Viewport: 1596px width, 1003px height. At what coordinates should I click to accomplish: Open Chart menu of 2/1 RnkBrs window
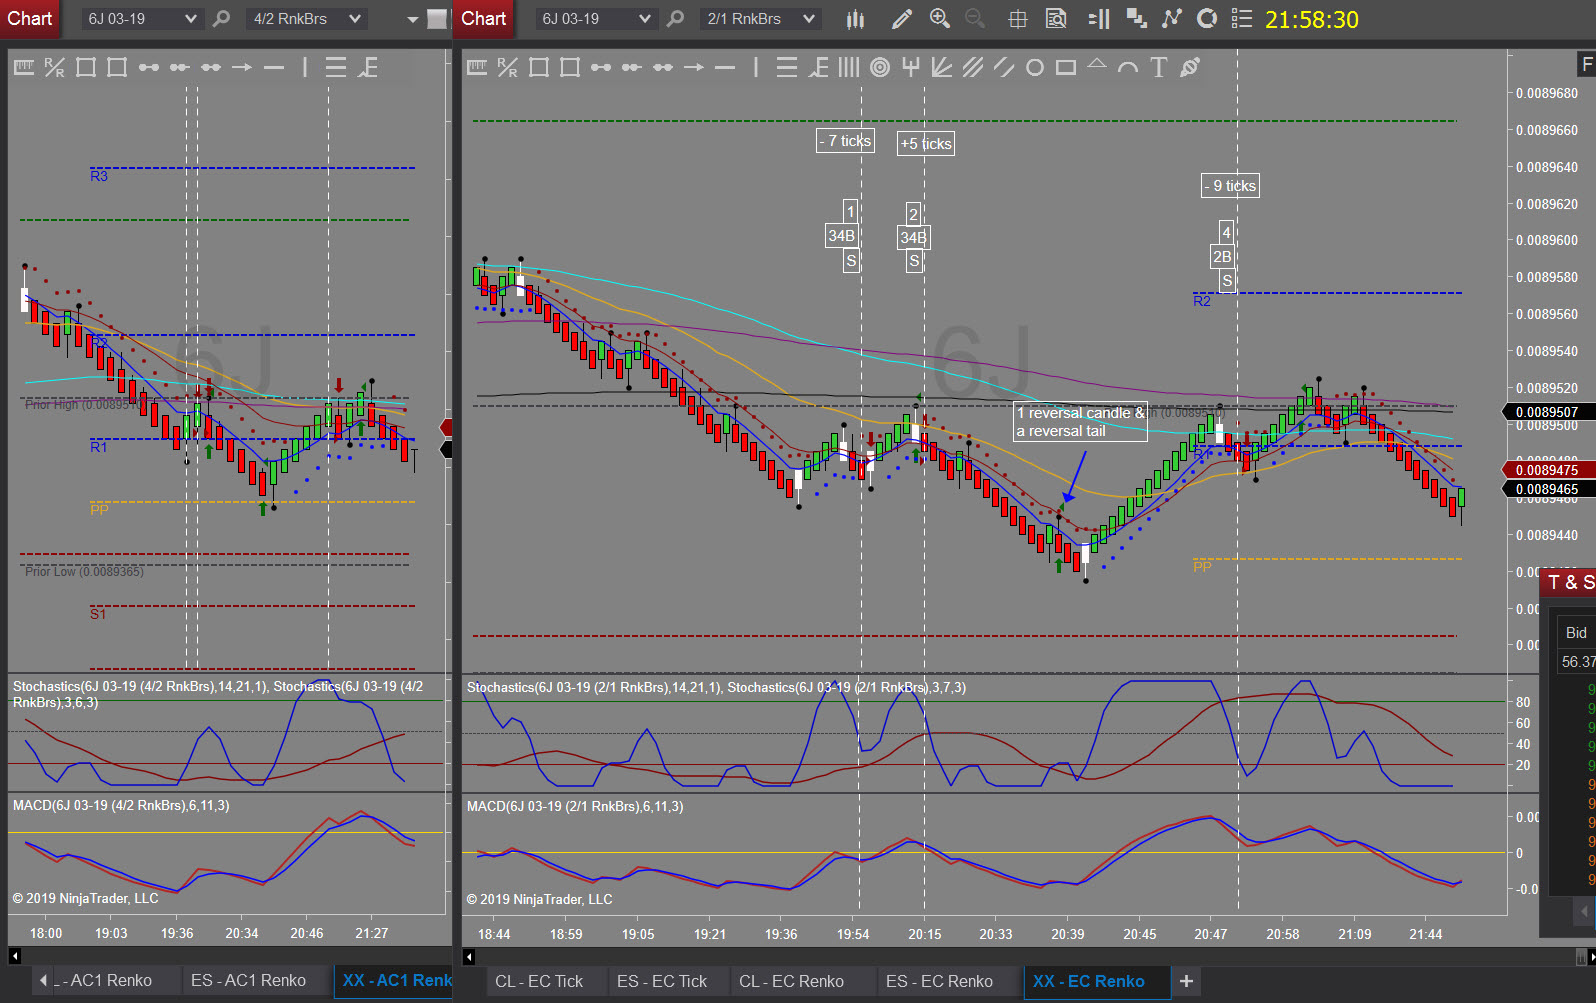484,19
